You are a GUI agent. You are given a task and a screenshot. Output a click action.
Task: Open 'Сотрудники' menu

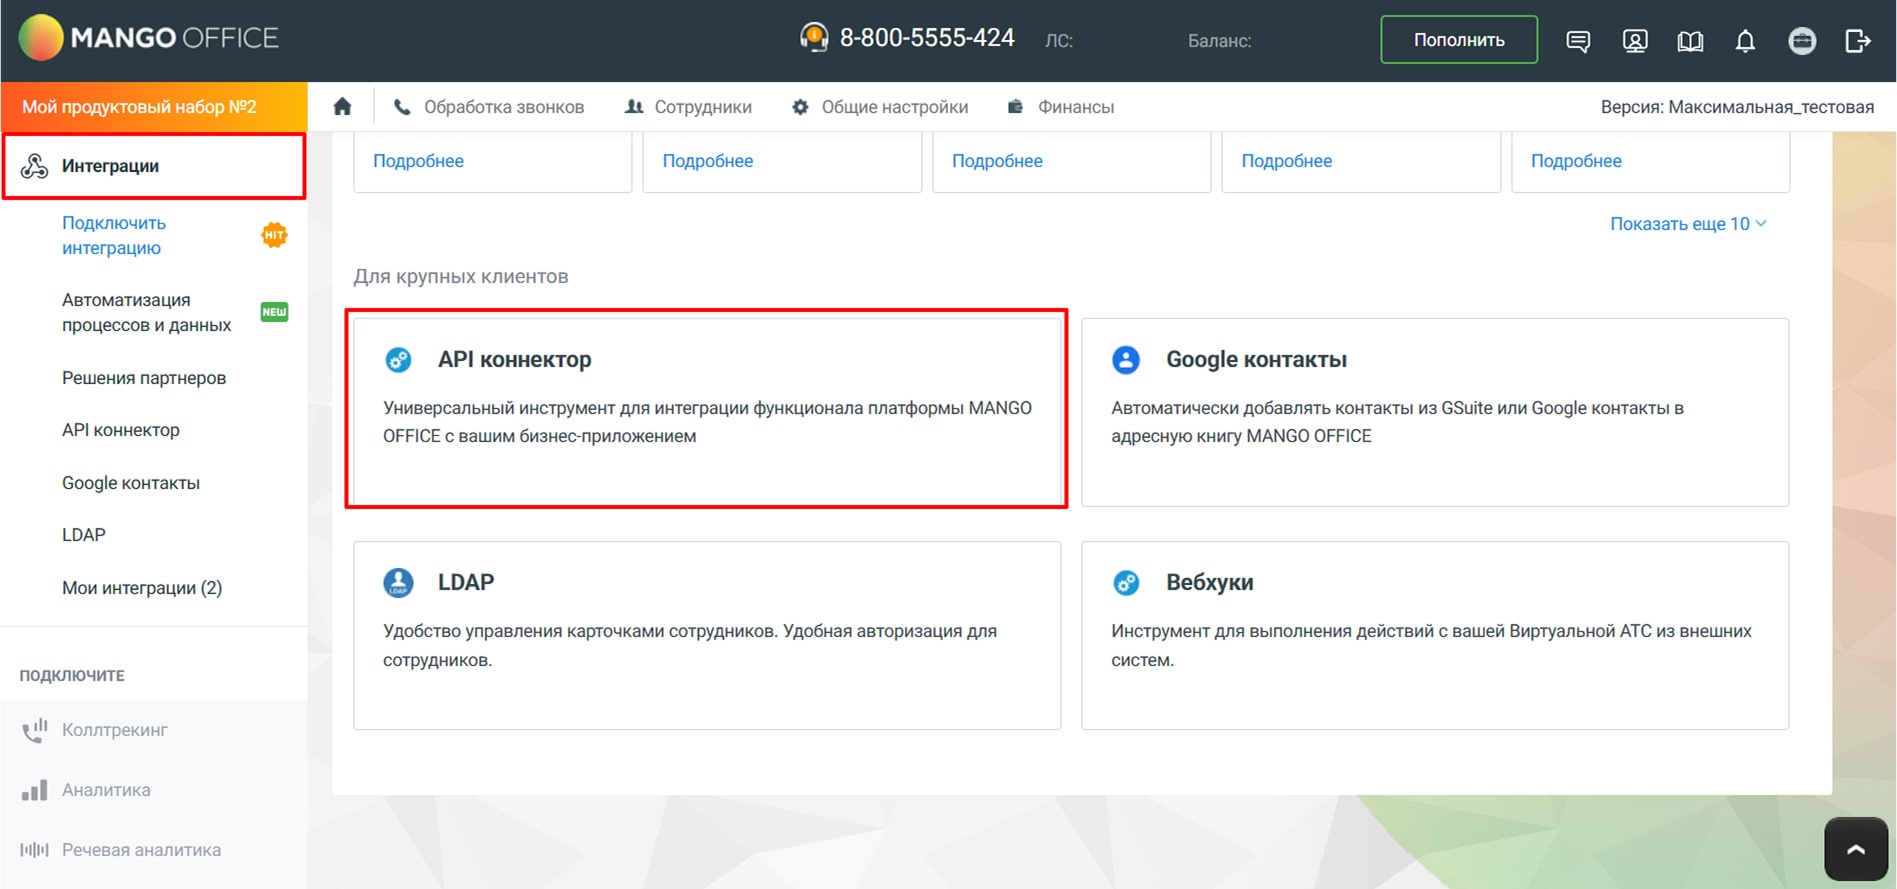pyautogui.click(x=688, y=107)
